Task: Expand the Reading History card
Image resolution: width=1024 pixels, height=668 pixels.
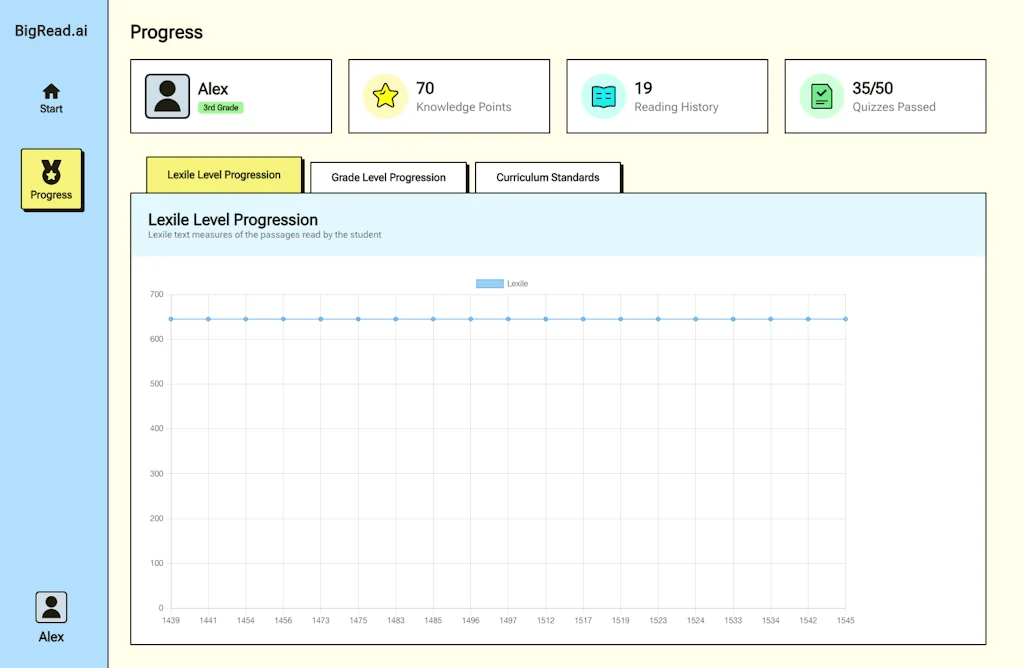Action: [666, 95]
